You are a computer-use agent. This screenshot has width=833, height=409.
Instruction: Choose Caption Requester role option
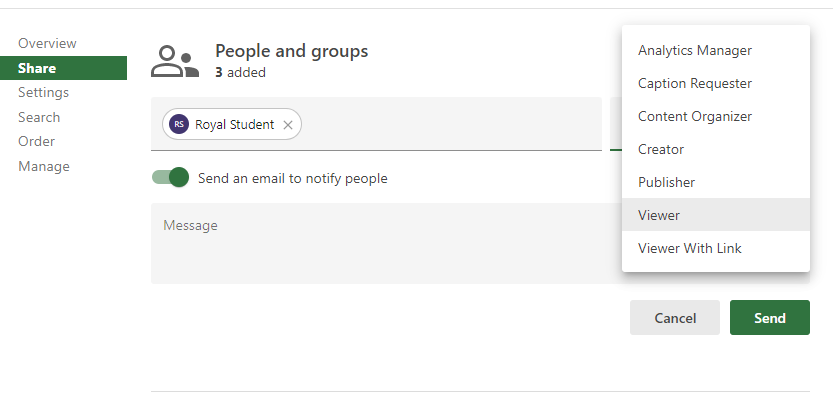click(x=694, y=83)
